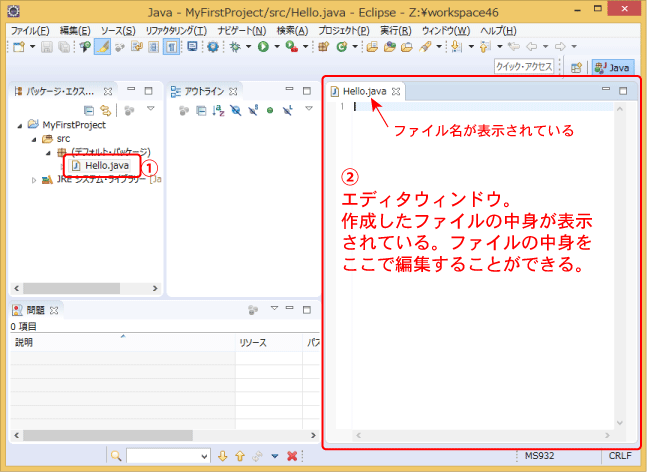This screenshot has height=472, width=647.
Task: Click the green New Java Class icon
Action: click(x=342, y=47)
